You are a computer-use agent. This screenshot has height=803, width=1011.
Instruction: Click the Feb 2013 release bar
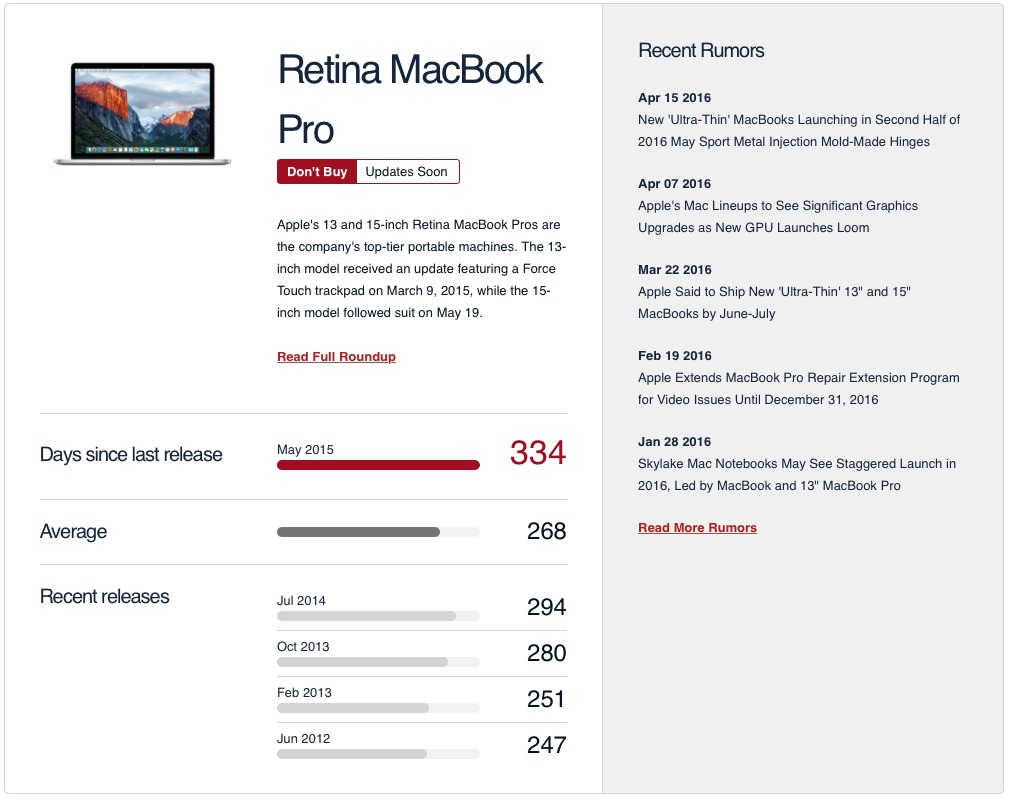pyautogui.click(x=378, y=708)
